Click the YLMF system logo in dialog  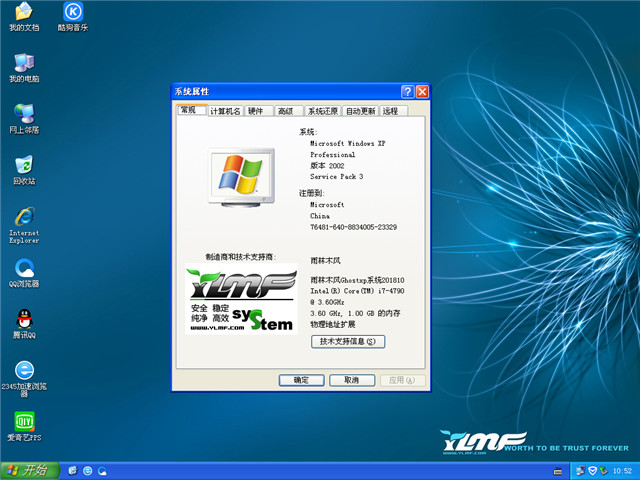point(241,300)
